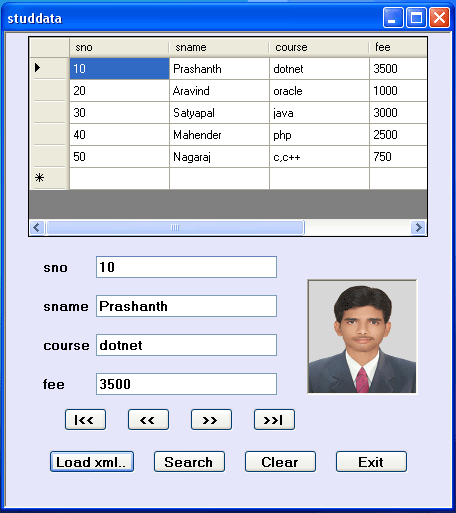This screenshot has height=513, width=456.
Task: Select the dotnet course cell in grid
Action: click(x=319, y=68)
